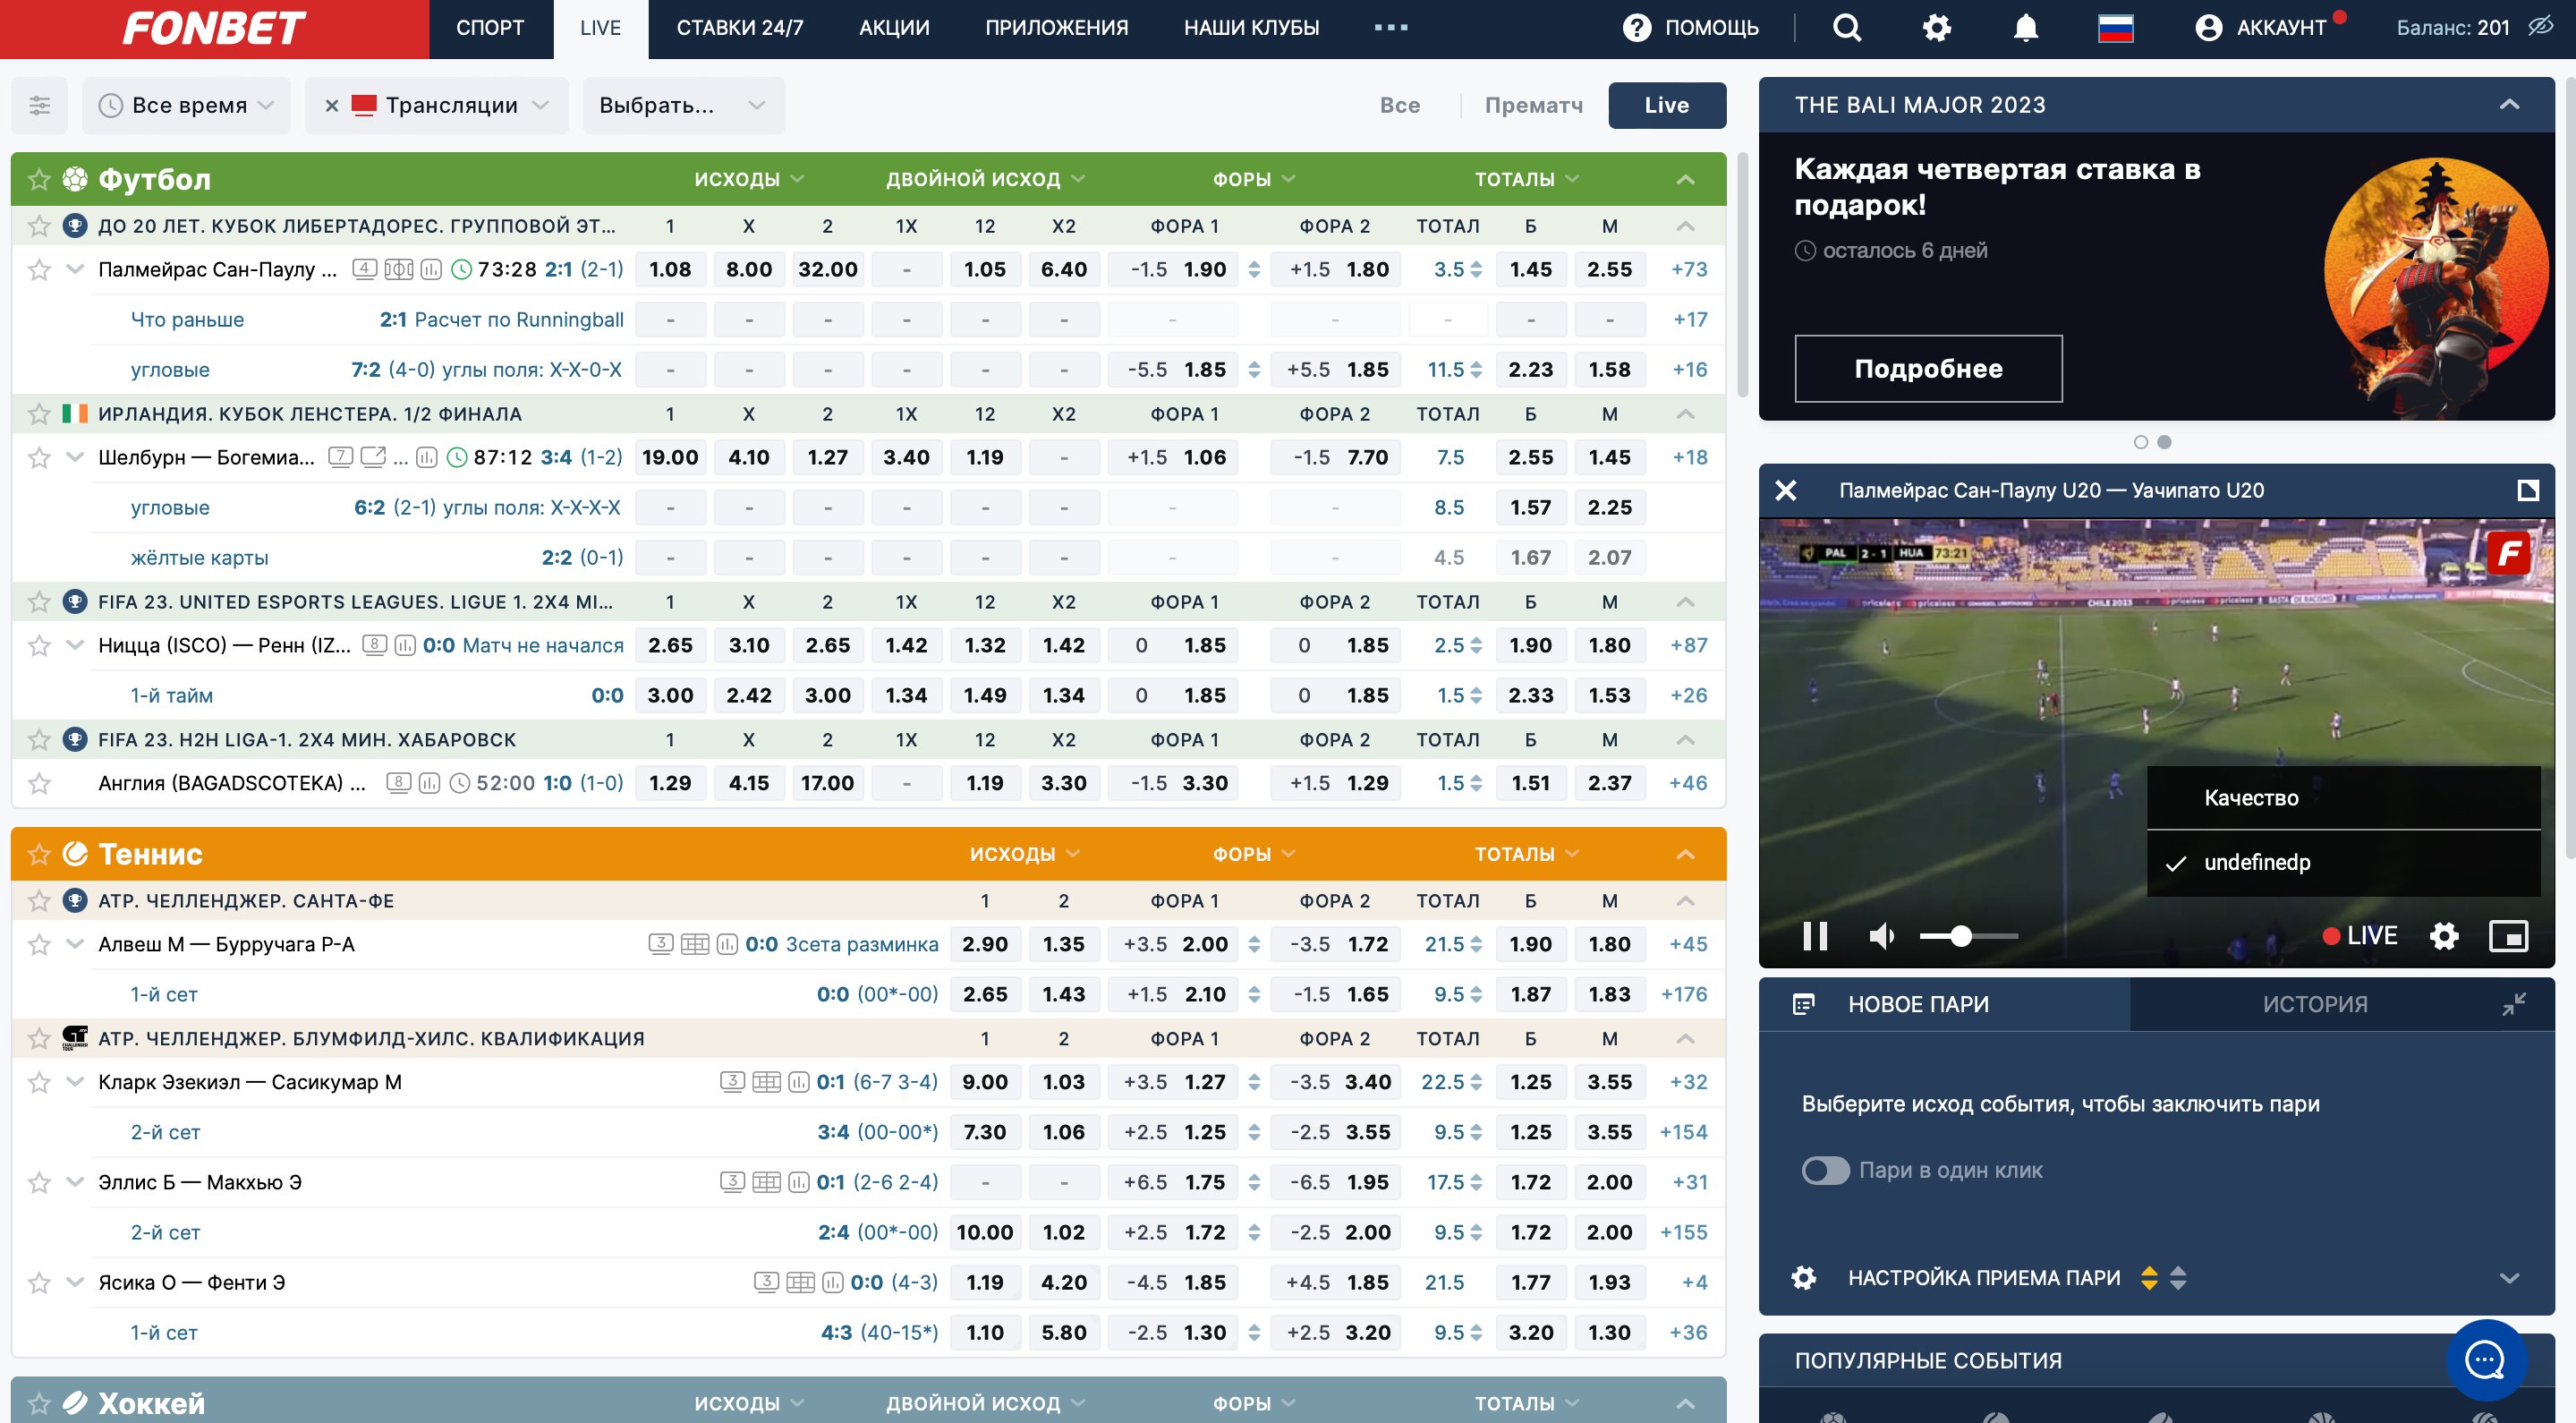Expand НАСТРОЙКА ПРИЕМА ПАРИ section
This screenshot has width=2576, height=1423.
[2508, 1278]
